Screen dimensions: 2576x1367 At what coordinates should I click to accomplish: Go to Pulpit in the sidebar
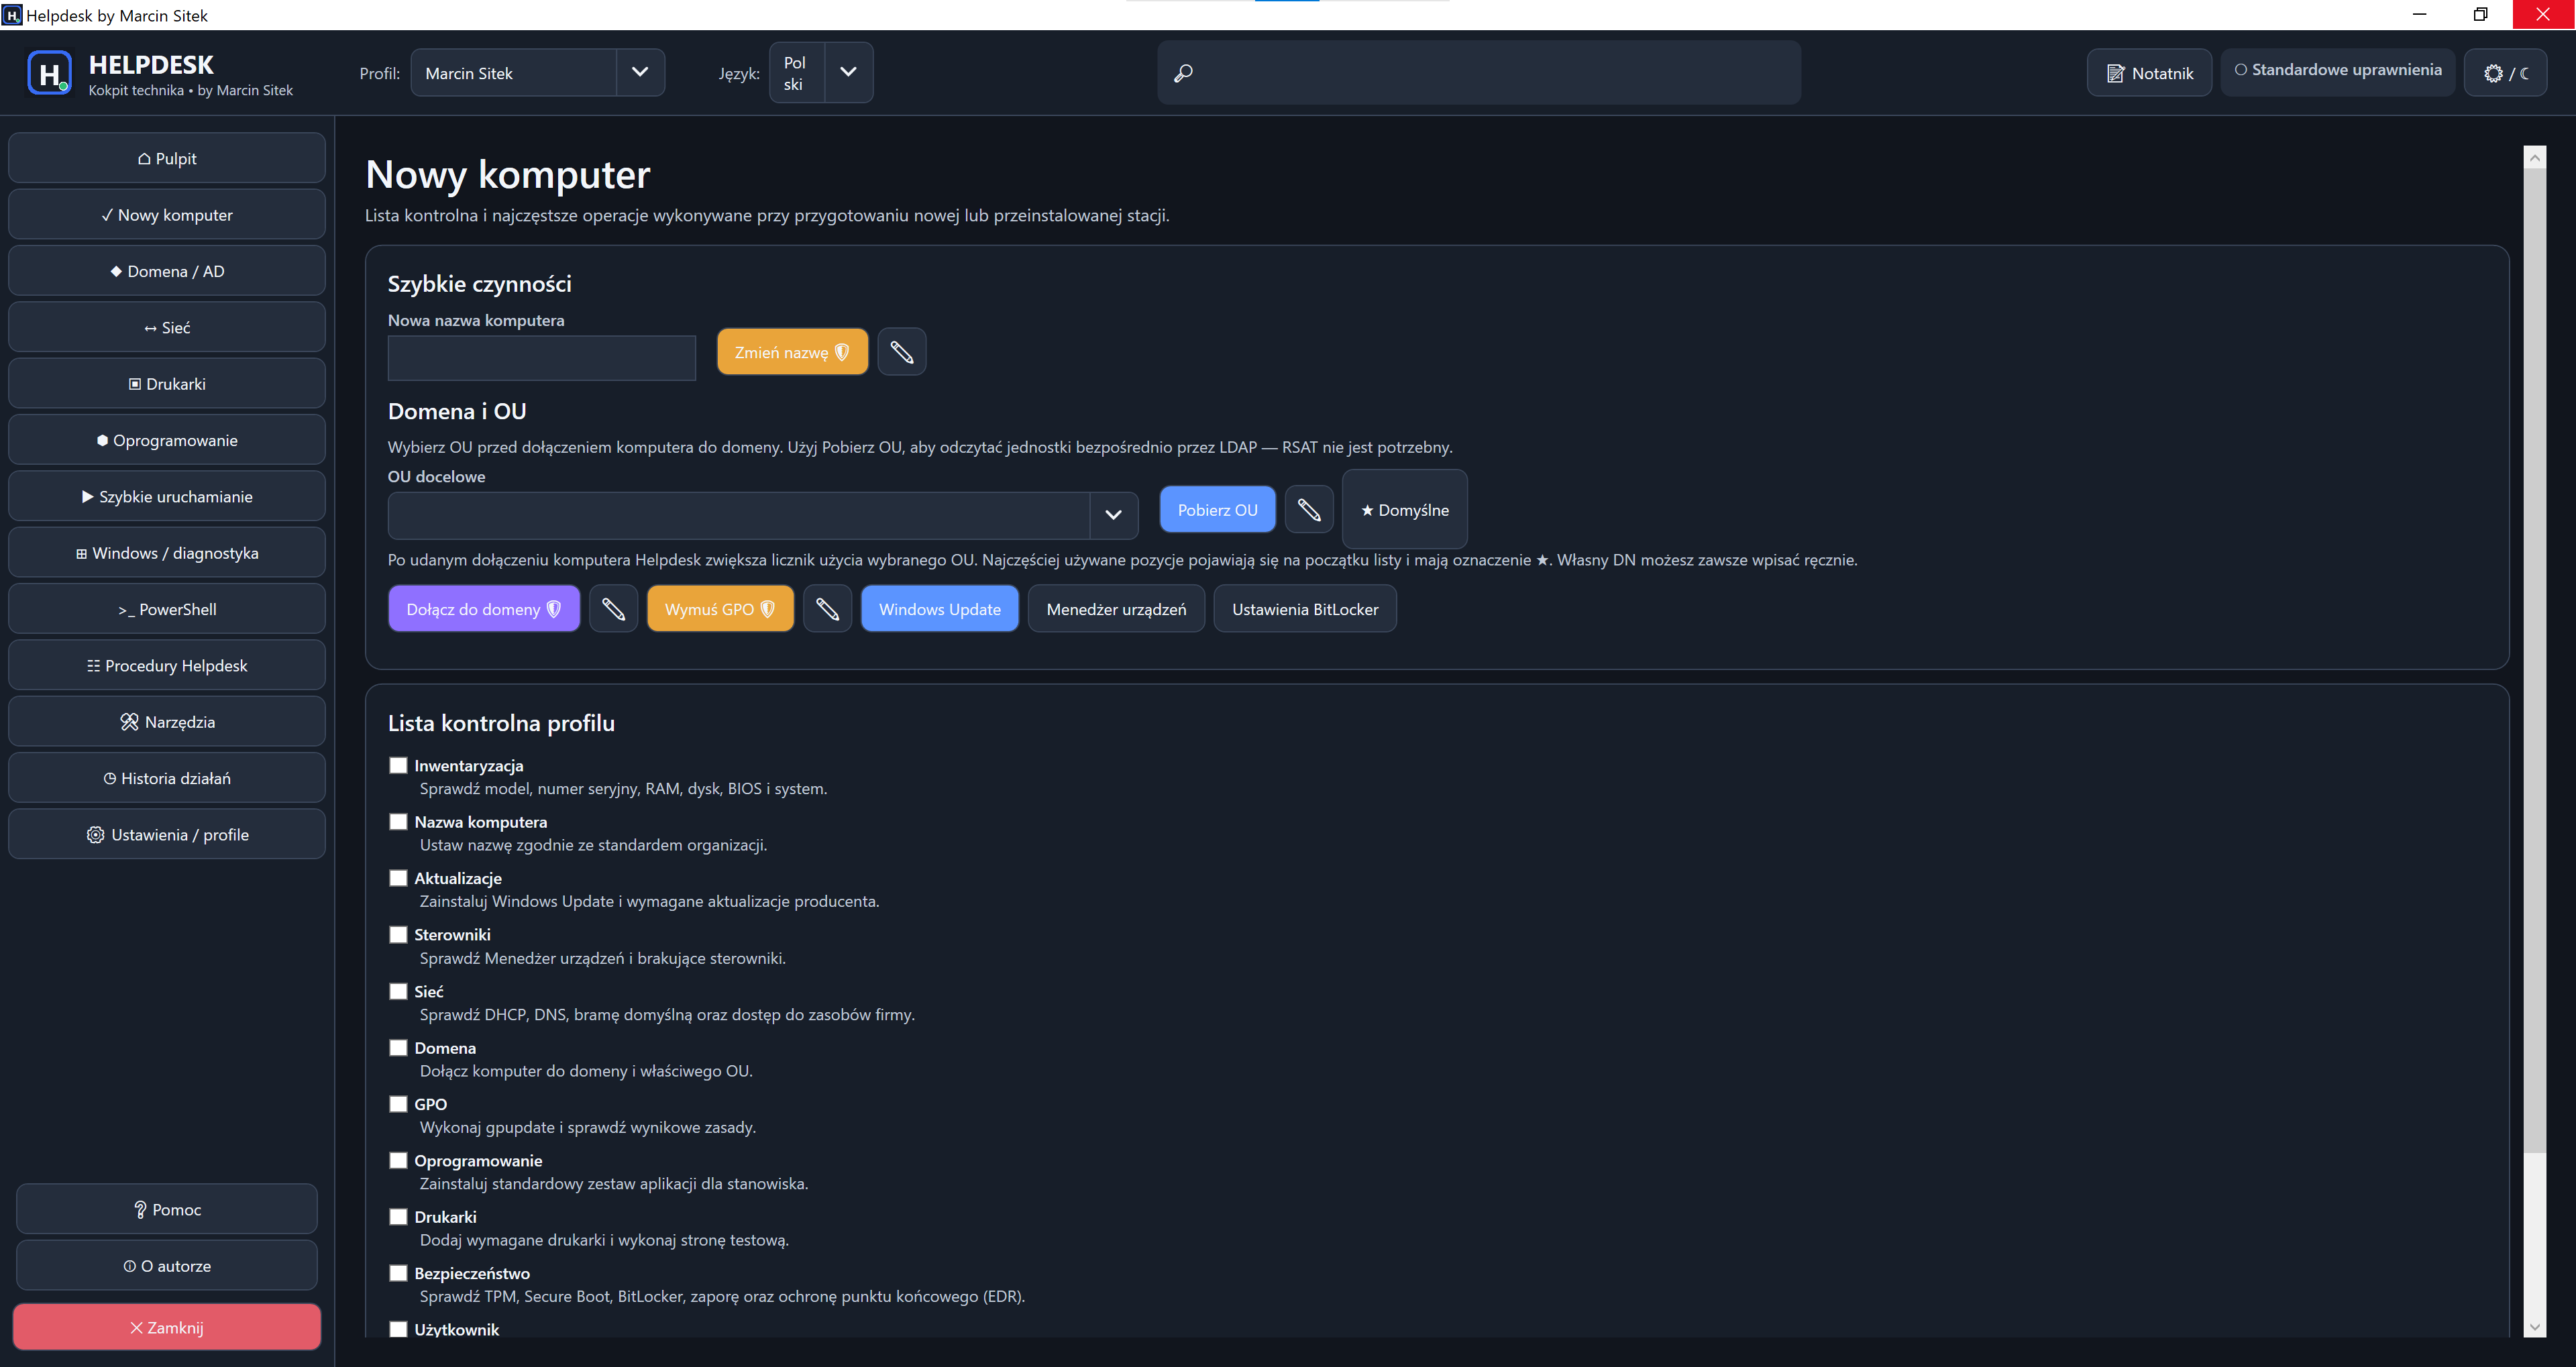[x=167, y=158]
